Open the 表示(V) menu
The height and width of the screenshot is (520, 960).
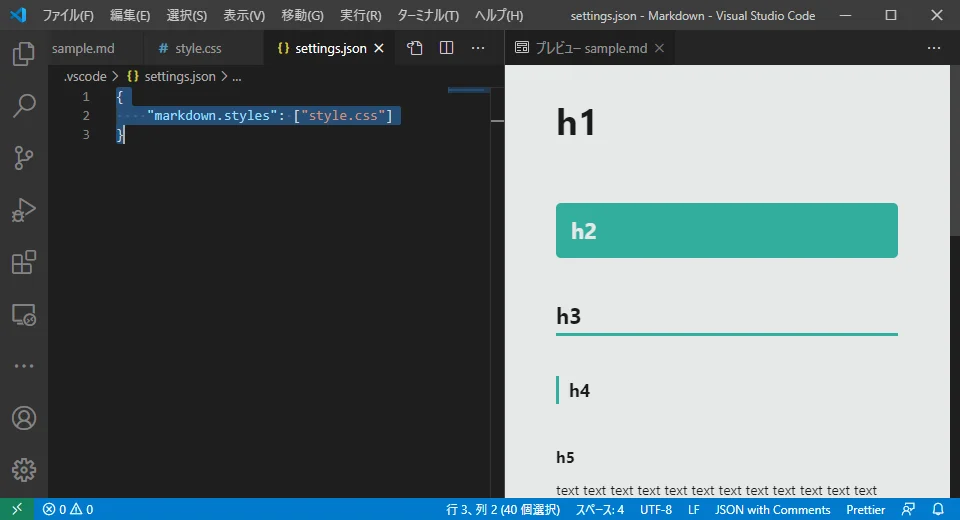tap(244, 15)
